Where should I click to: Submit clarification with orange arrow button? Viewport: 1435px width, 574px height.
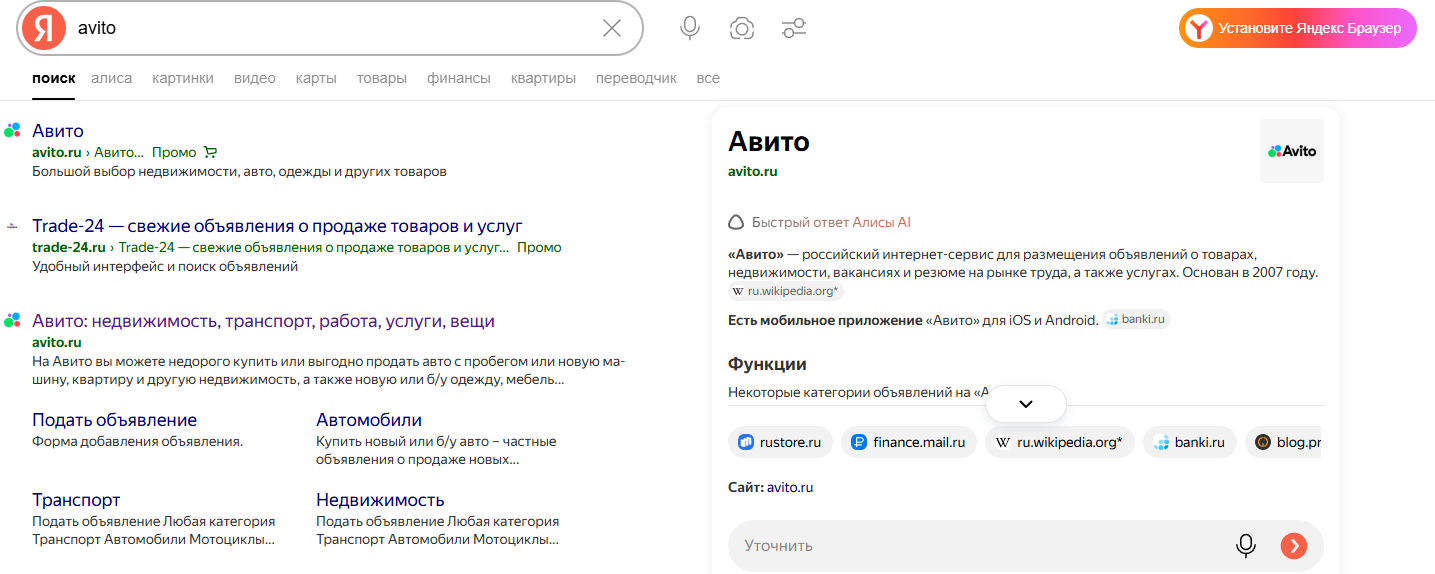(1294, 545)
